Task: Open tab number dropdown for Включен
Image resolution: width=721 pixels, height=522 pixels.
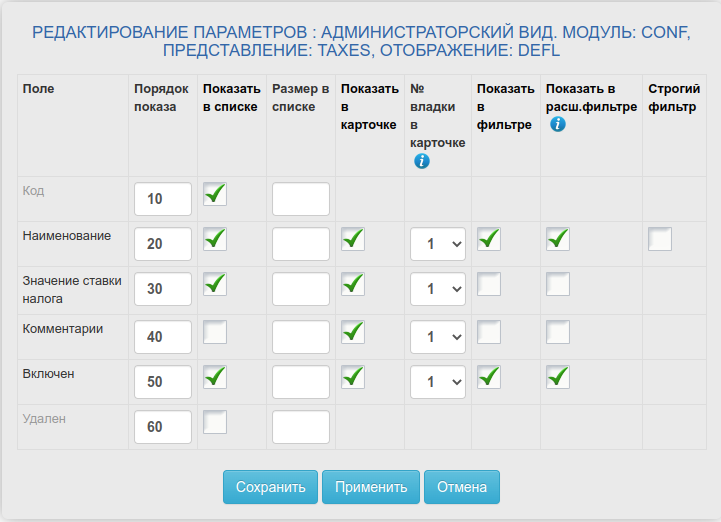Action: point(437,382)
